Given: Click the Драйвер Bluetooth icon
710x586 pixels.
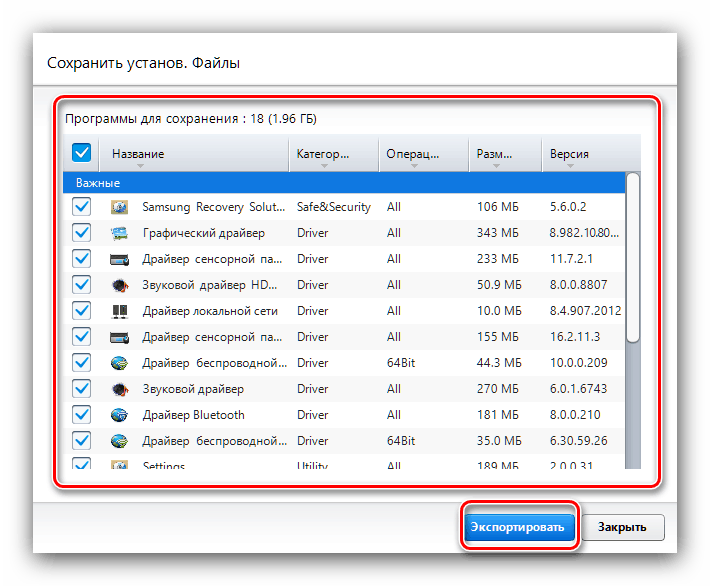Looking at the screenshot, I should click(x=120, y=415).
